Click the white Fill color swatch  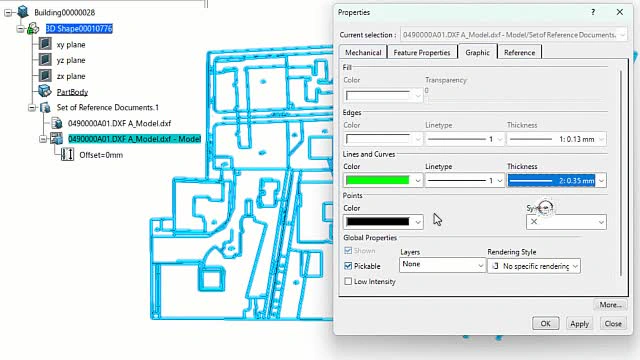click(377, 96)
